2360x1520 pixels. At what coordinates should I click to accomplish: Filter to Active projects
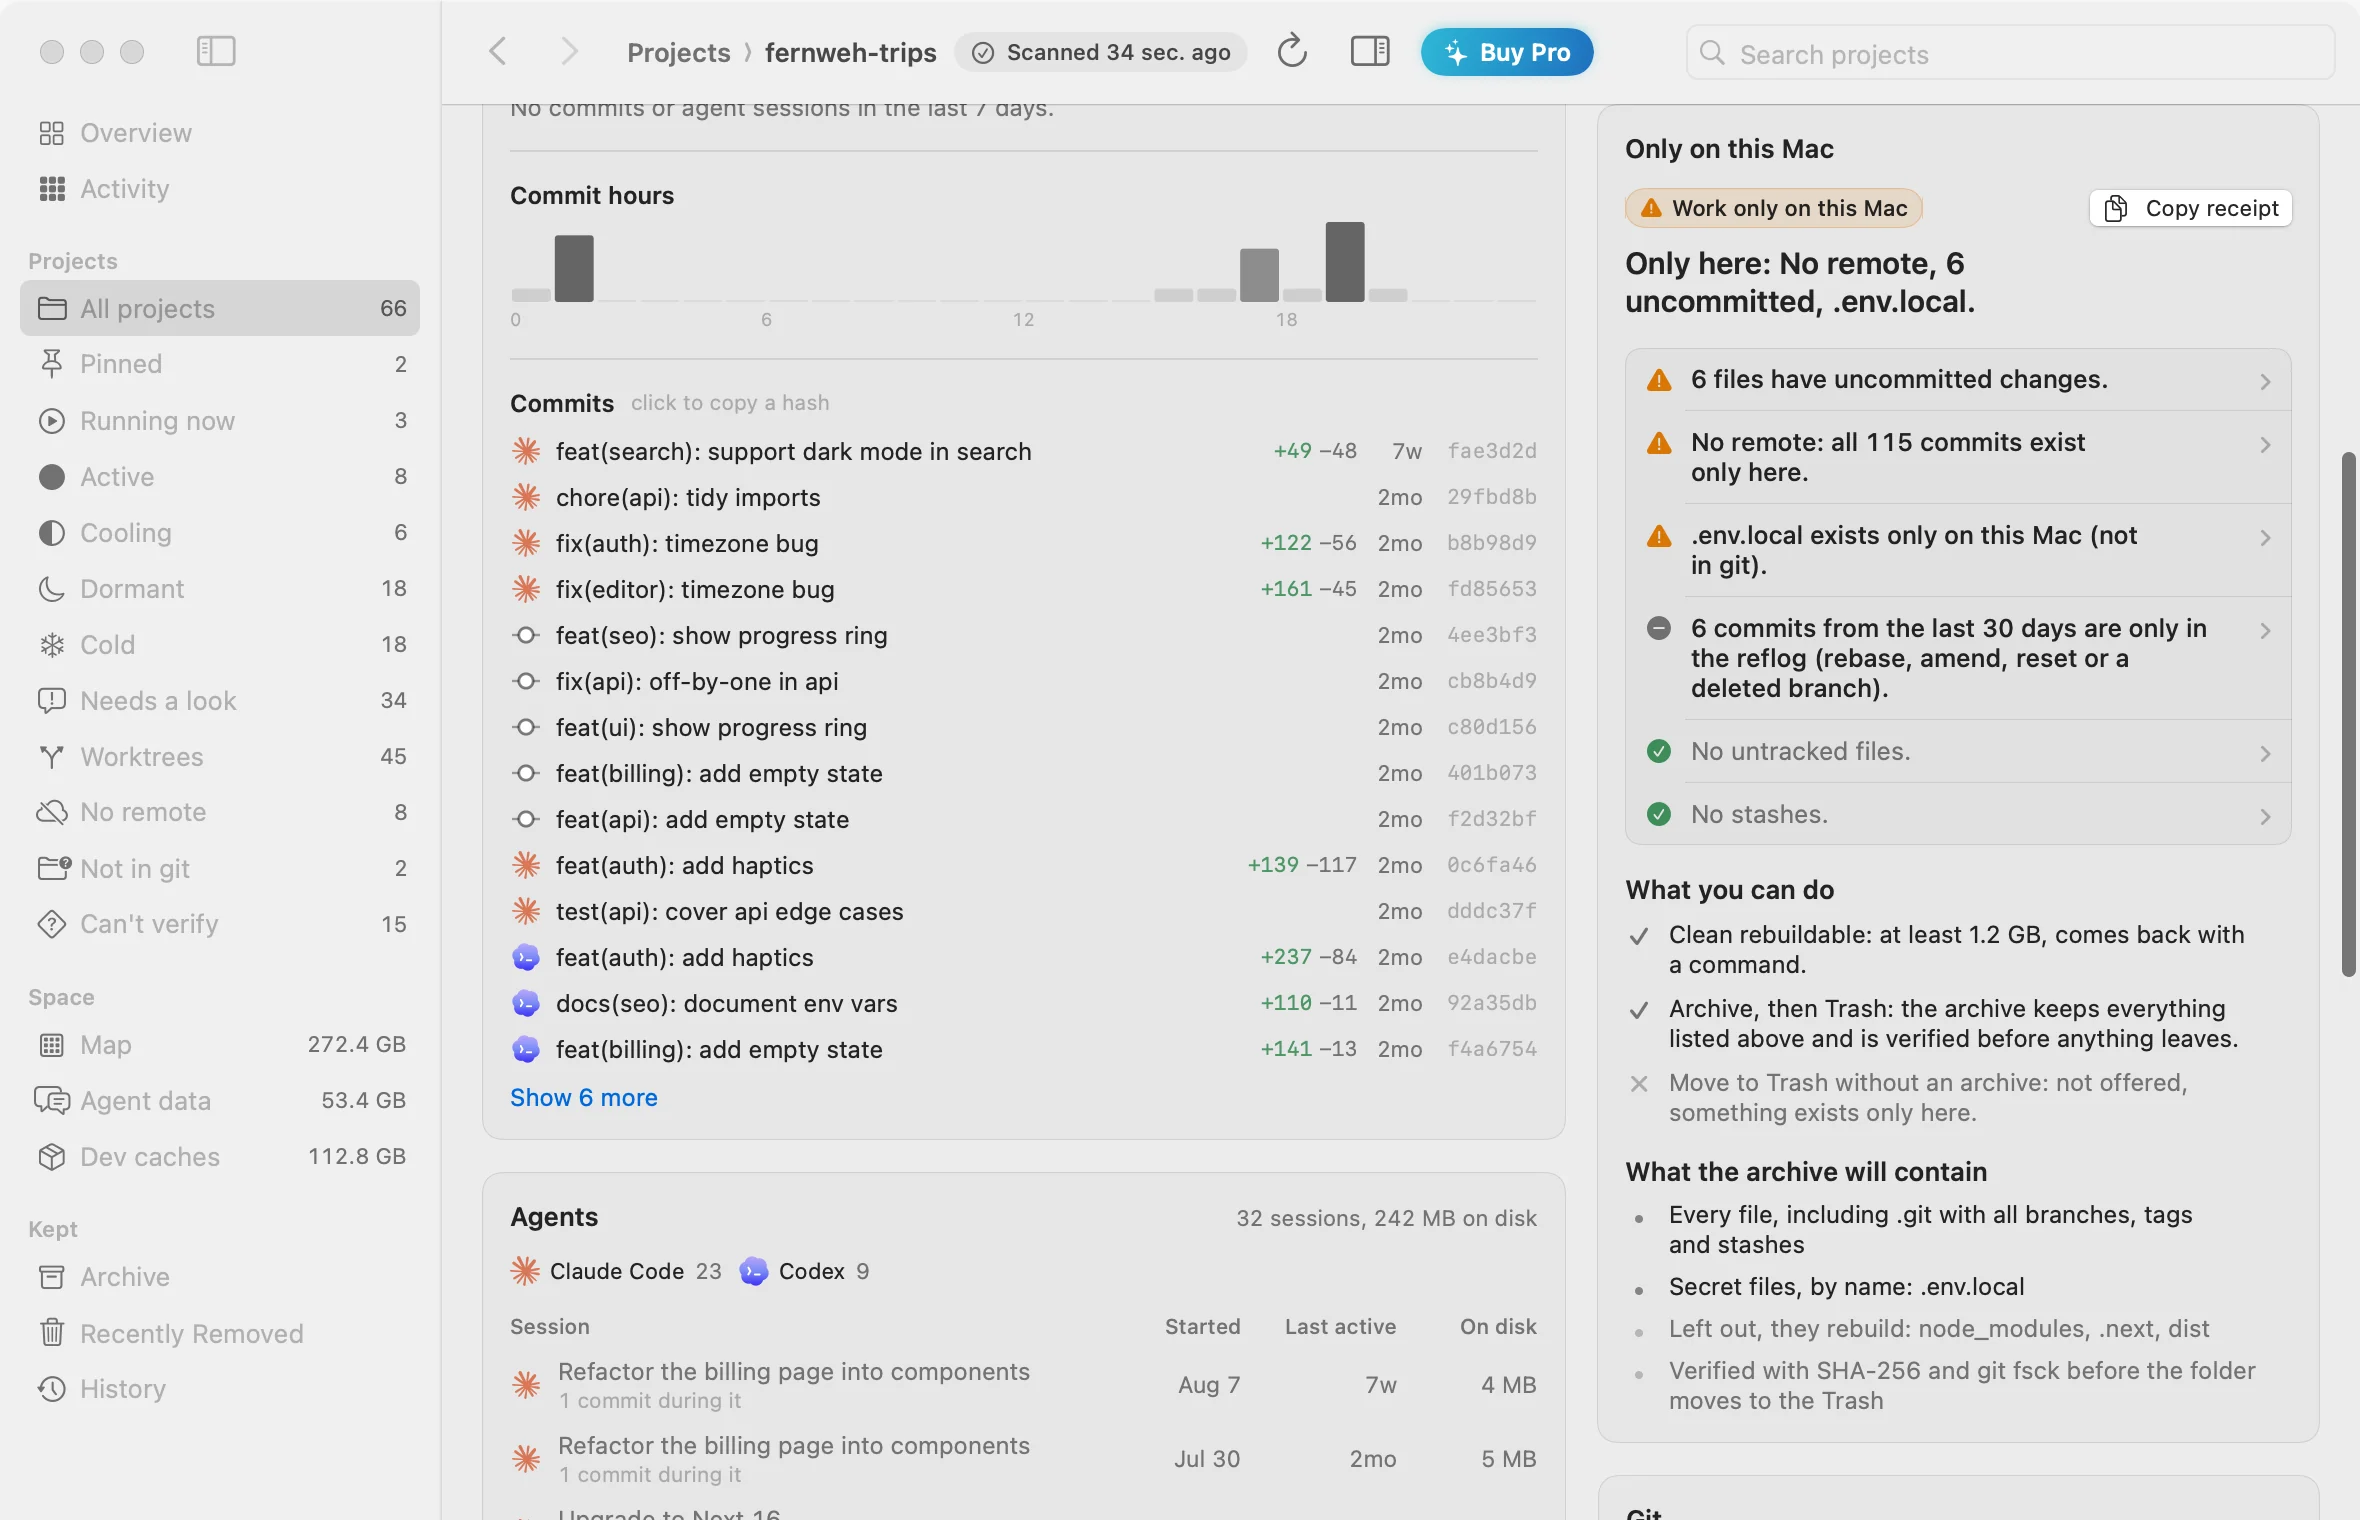[x=220, y=476]
